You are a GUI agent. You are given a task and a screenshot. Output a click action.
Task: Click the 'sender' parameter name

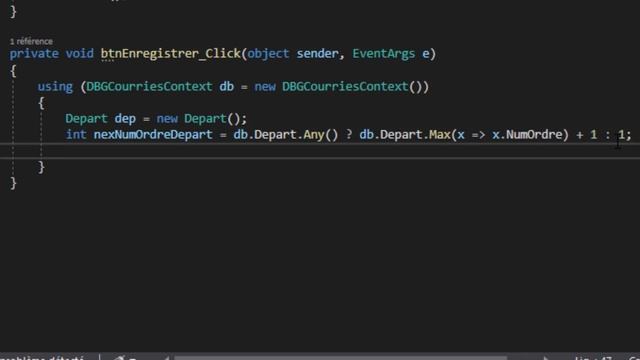point(318,54)
